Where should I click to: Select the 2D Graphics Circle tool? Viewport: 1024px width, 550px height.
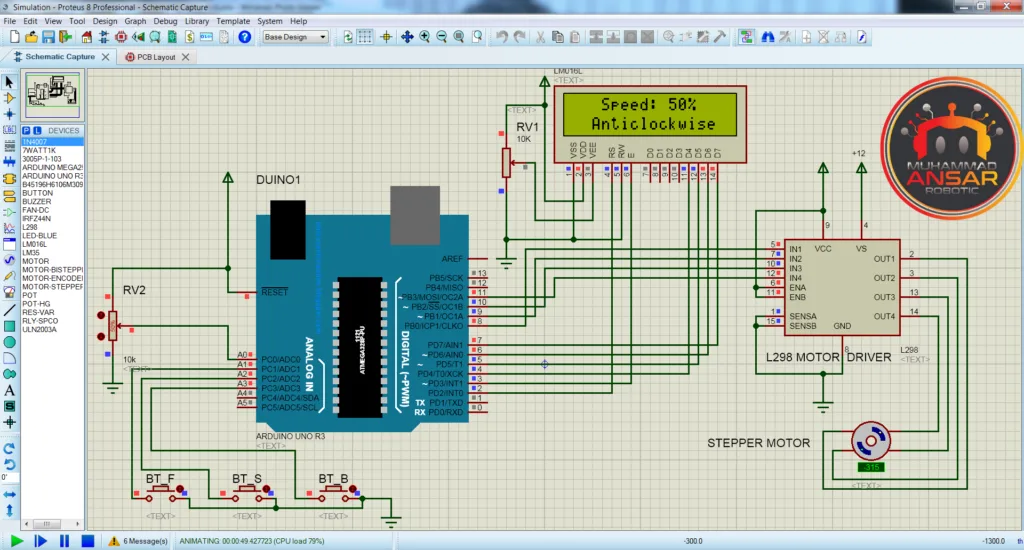click(9, 342)
